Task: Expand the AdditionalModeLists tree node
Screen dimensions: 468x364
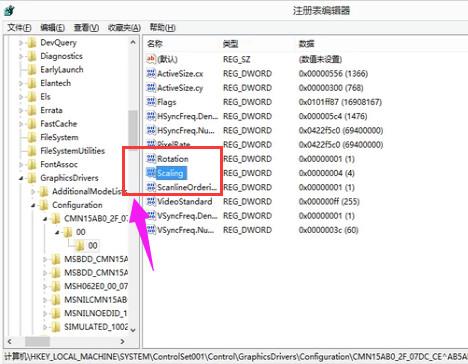Action: pos(33,192)
